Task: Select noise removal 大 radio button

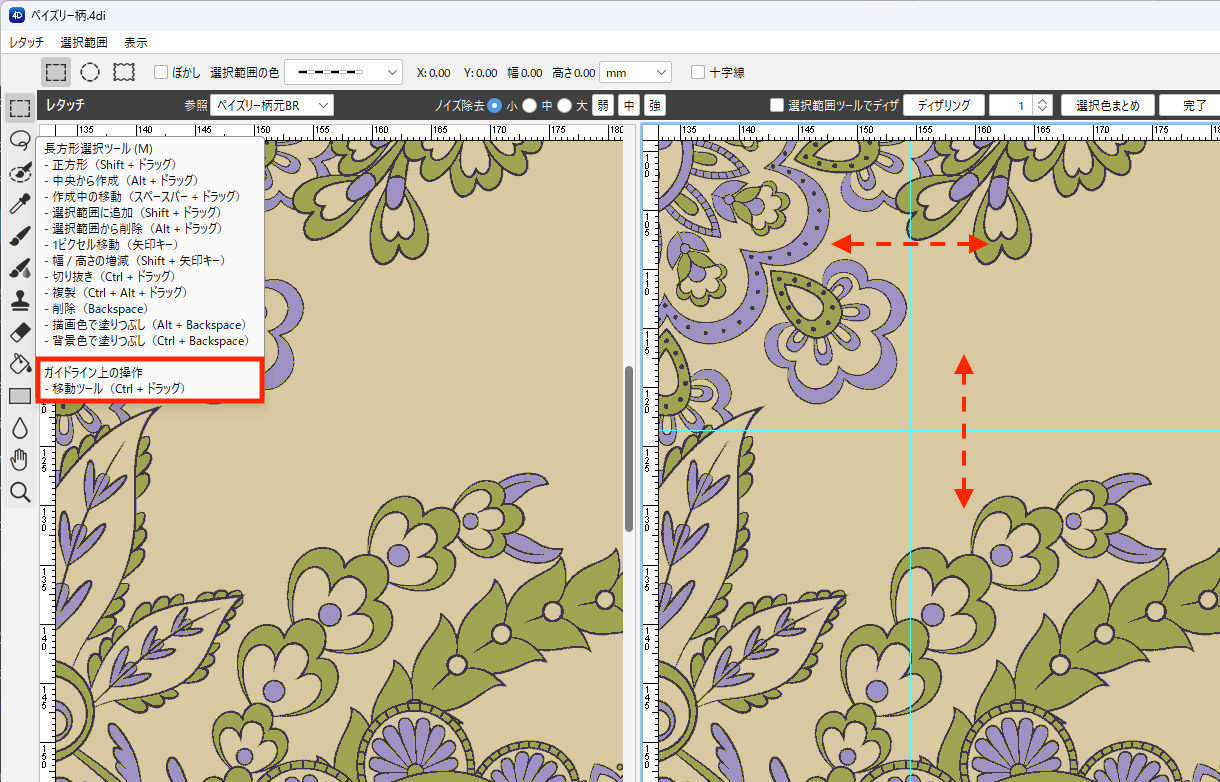Action: (x=565, y=105)
